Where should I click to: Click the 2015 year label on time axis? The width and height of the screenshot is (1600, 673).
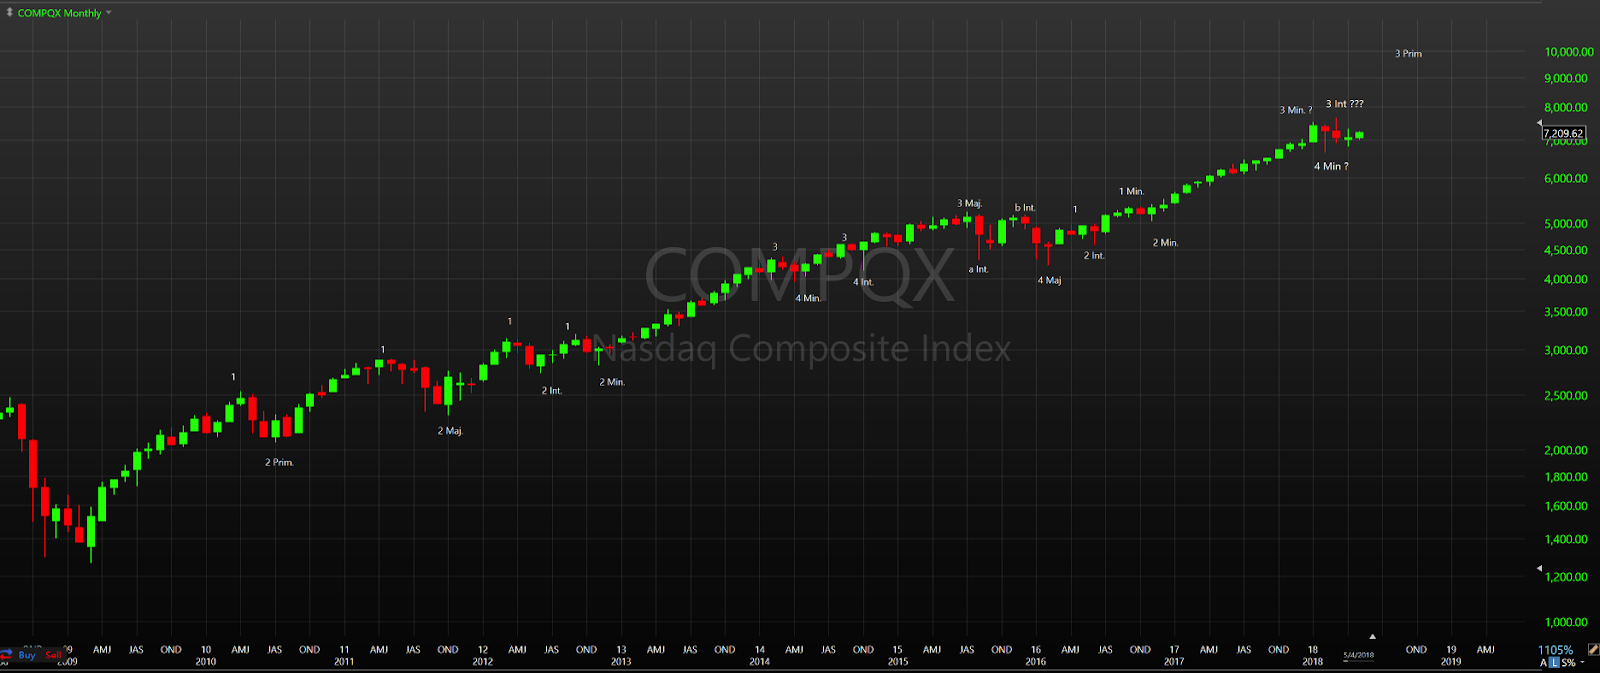coord(898,661)
